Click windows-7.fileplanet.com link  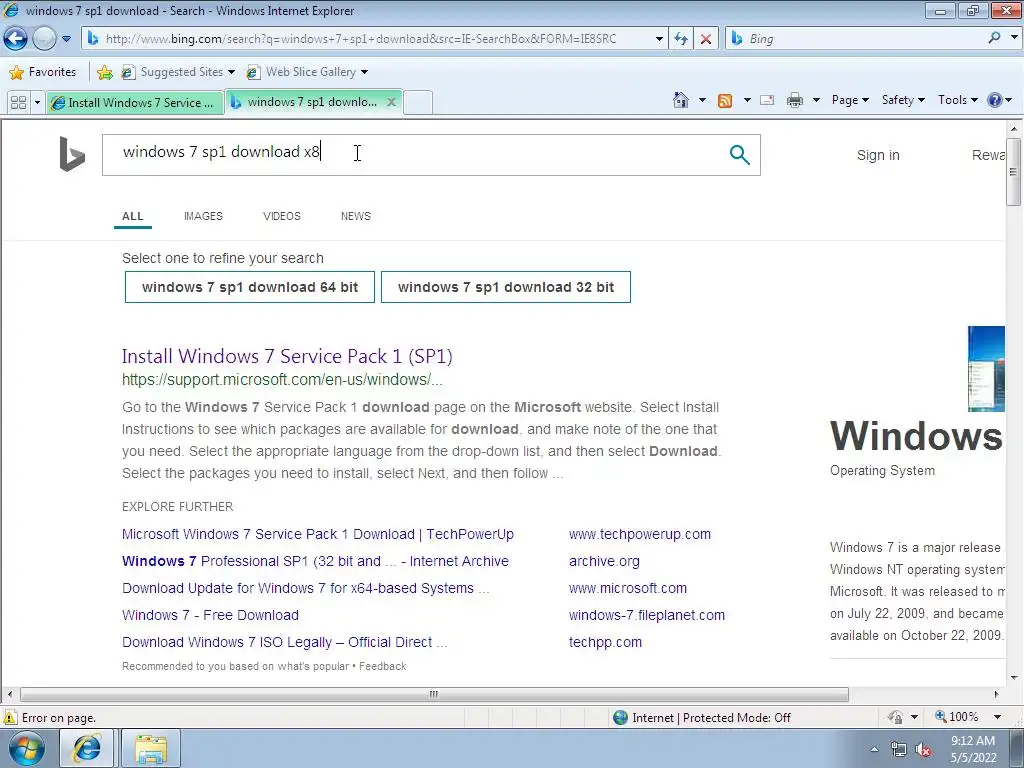[x=647, y=615]
